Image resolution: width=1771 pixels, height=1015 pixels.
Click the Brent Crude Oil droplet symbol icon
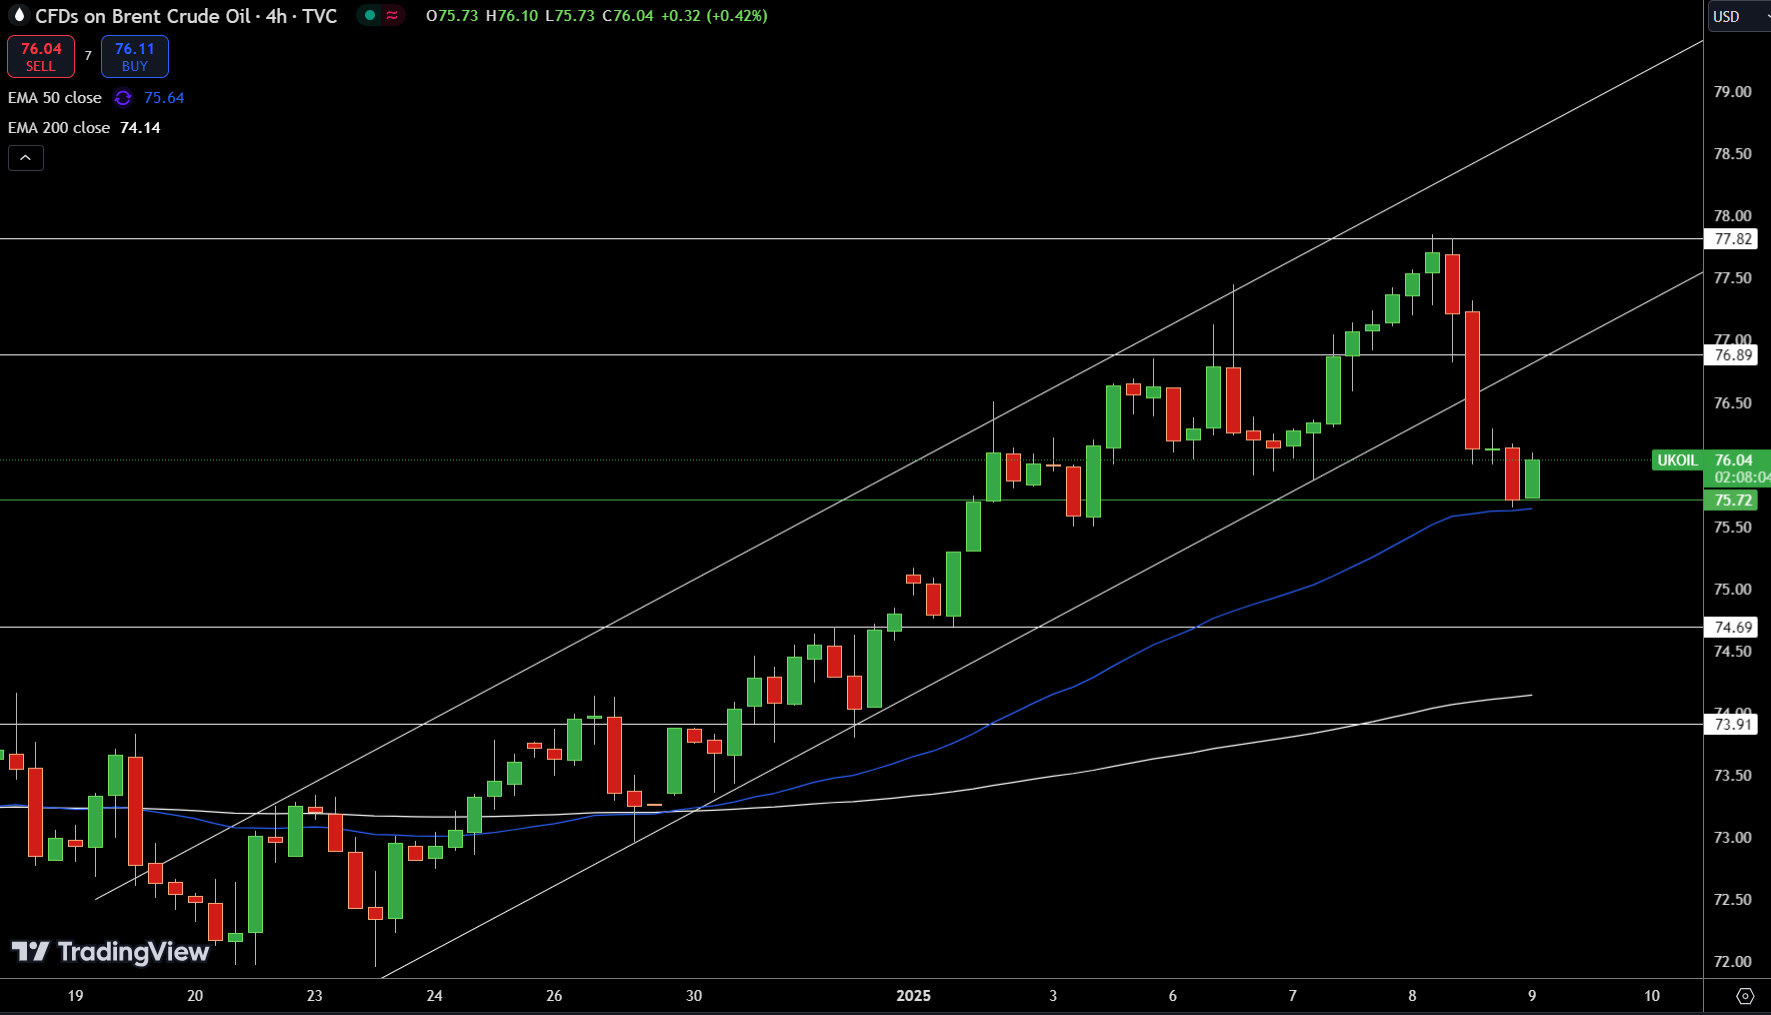tap(18, 15)
